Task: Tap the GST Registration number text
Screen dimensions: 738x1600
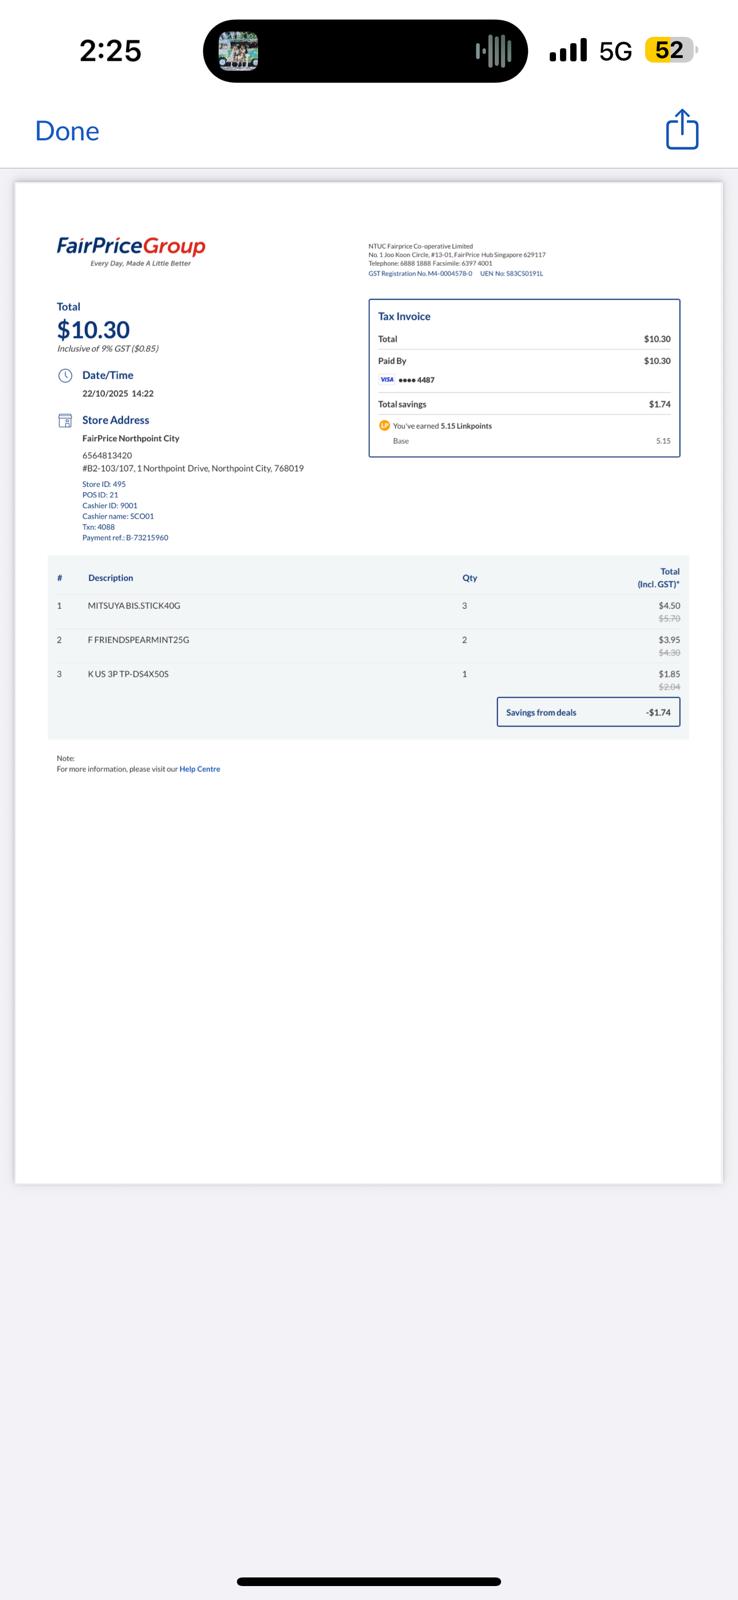Action: (x=420, y=273)
